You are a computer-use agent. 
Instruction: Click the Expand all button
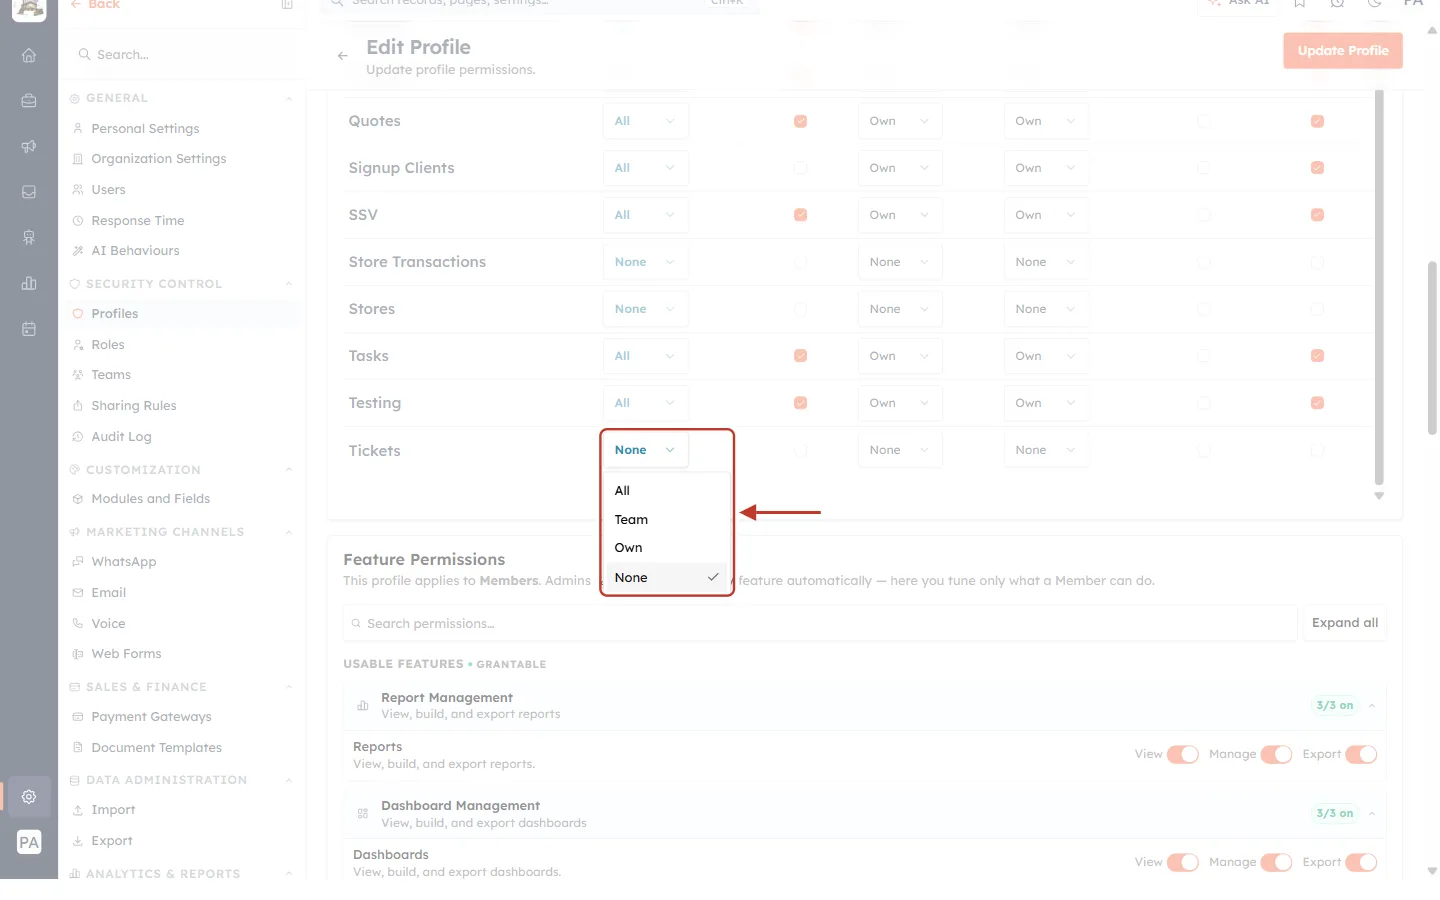point(1345,623)
